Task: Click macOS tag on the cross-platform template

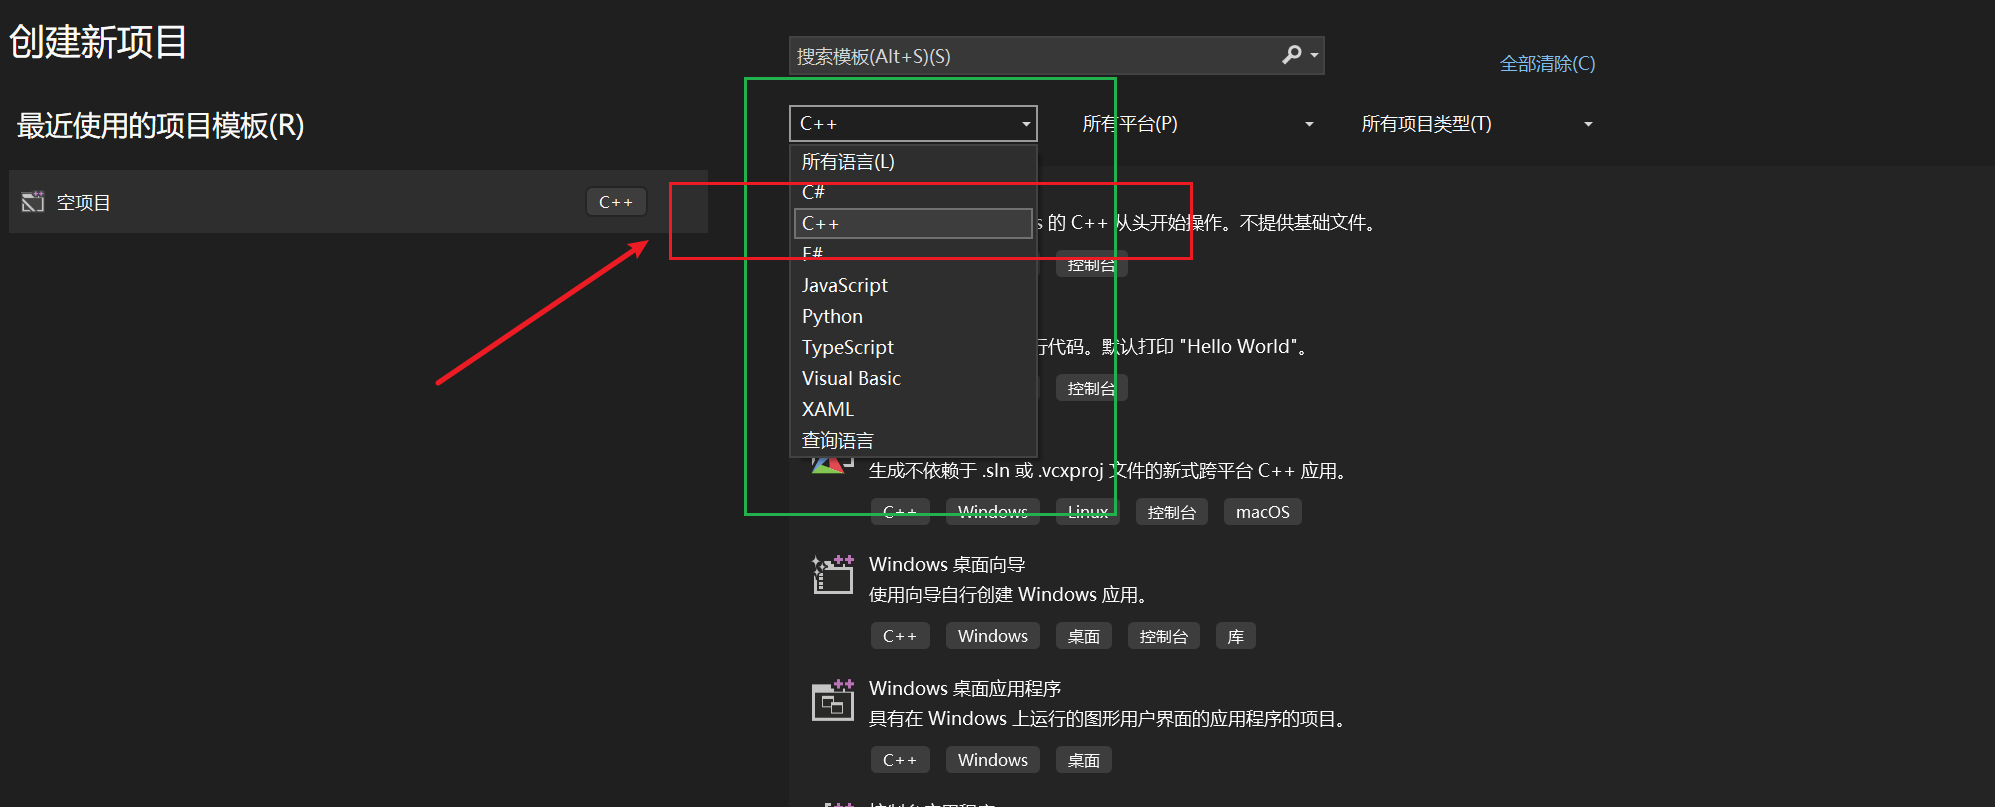Action: pos(1263,512)
